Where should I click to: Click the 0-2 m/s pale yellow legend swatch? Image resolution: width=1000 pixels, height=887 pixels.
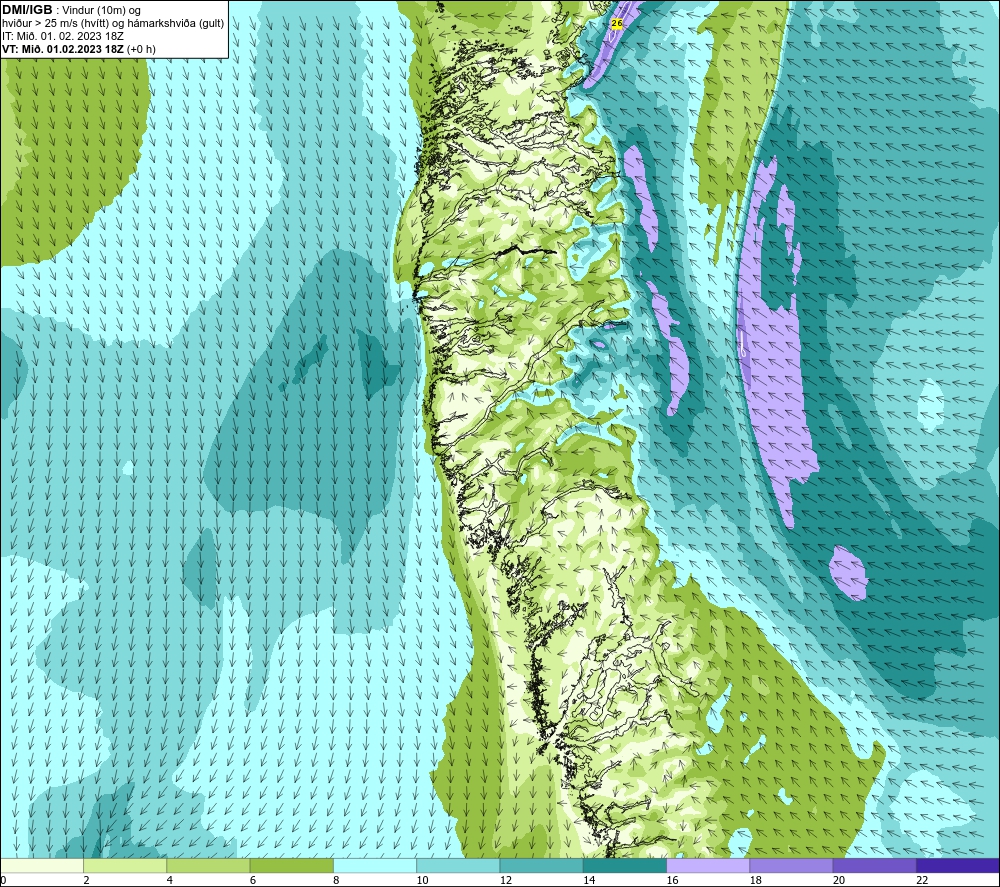click(41, 865)
